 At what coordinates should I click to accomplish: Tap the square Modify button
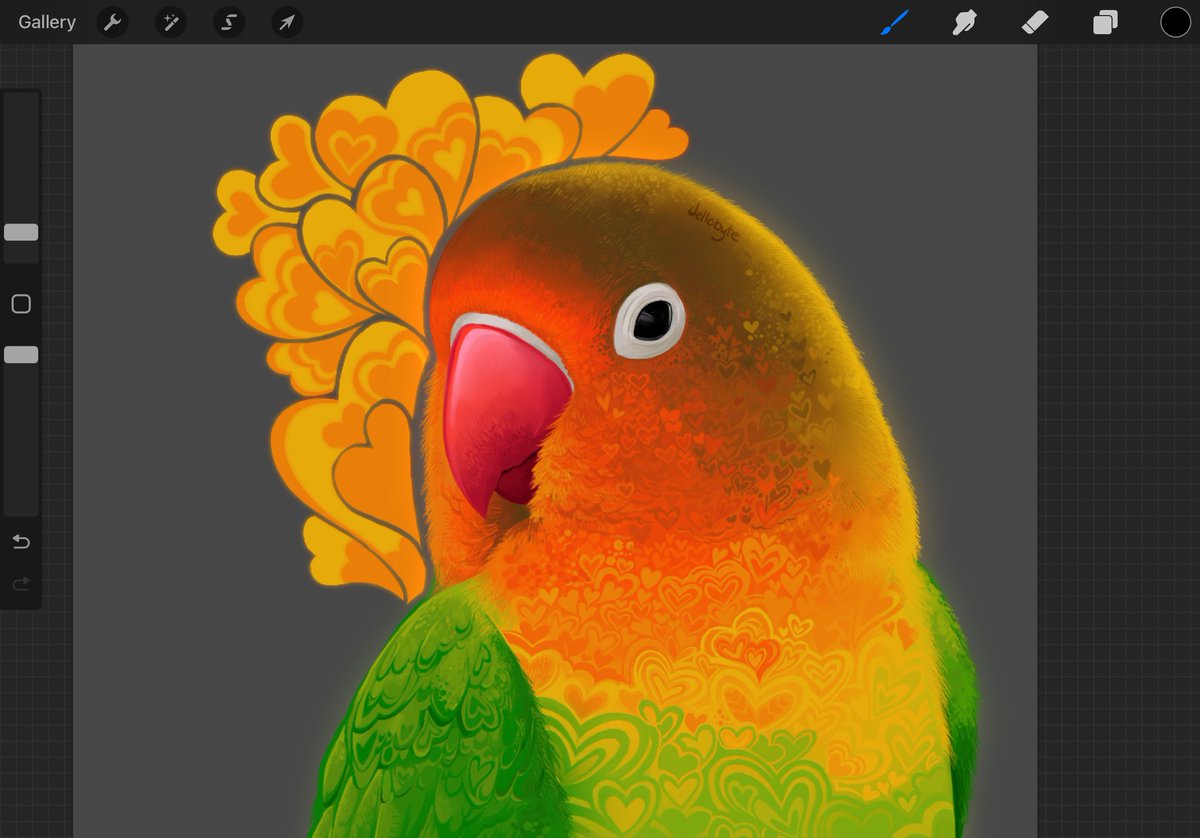click(x=21, y=304)
